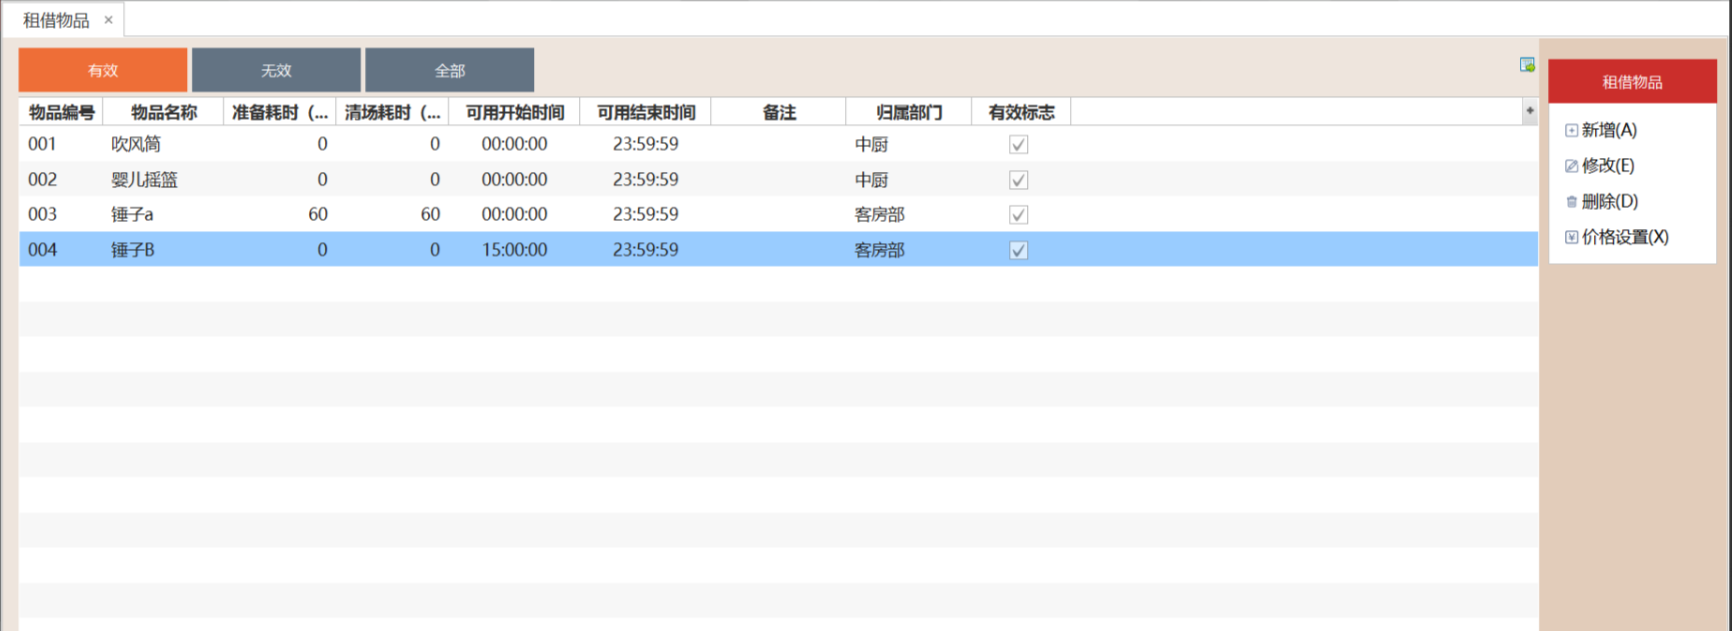This screenshot has height=631, width=1732.
Task: Select the 15:00:00 start time cell
Action: (x=514, y=250)
